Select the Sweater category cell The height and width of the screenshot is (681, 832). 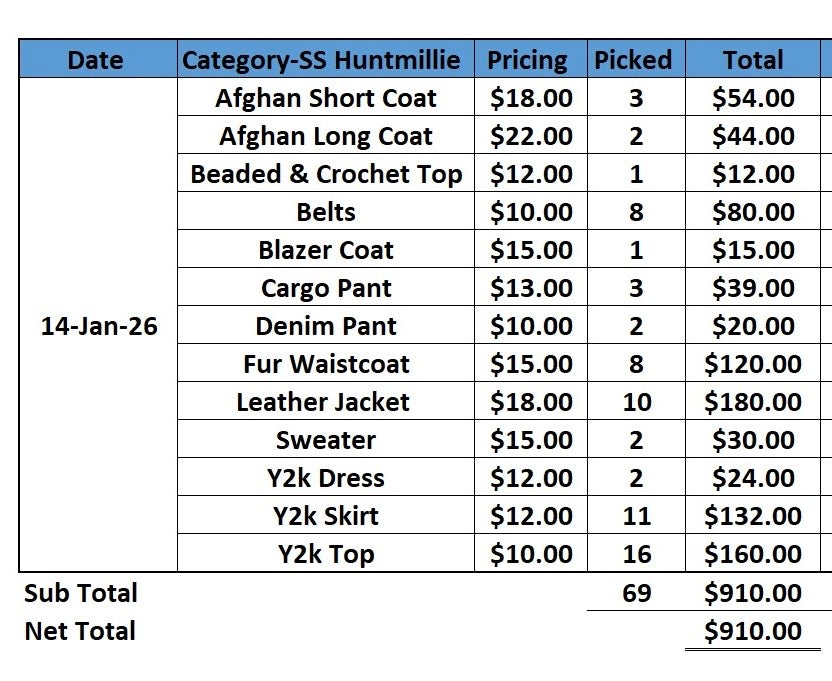(x=326, y=439)
